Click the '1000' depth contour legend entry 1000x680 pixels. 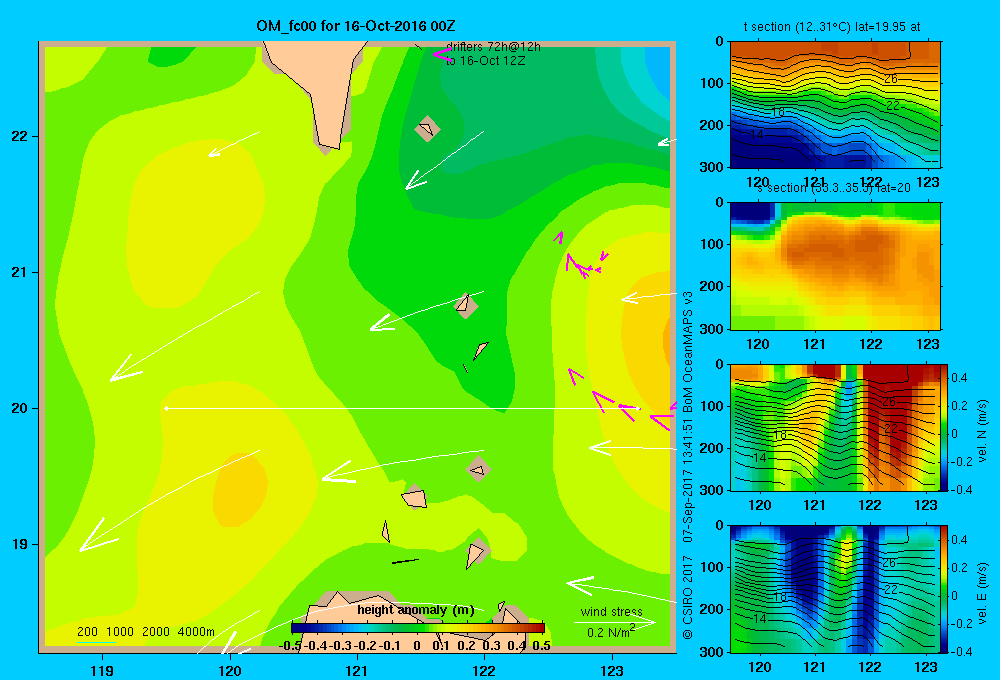119,632
